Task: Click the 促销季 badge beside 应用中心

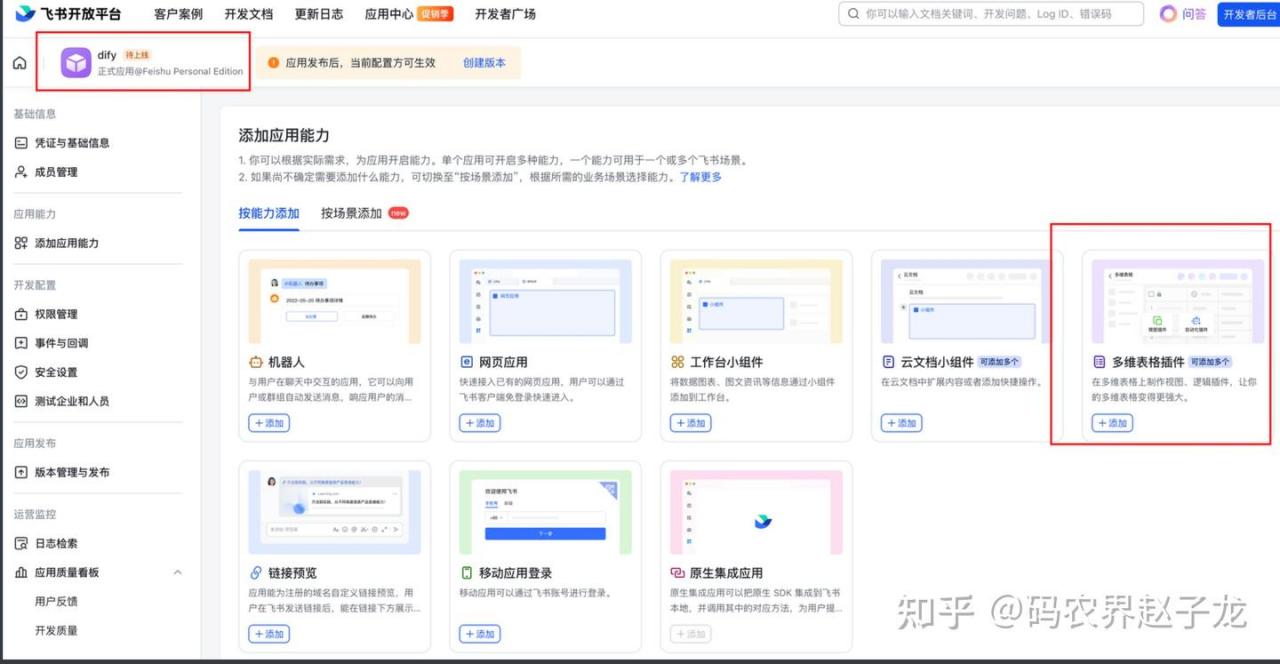Action: coord(435,14)
